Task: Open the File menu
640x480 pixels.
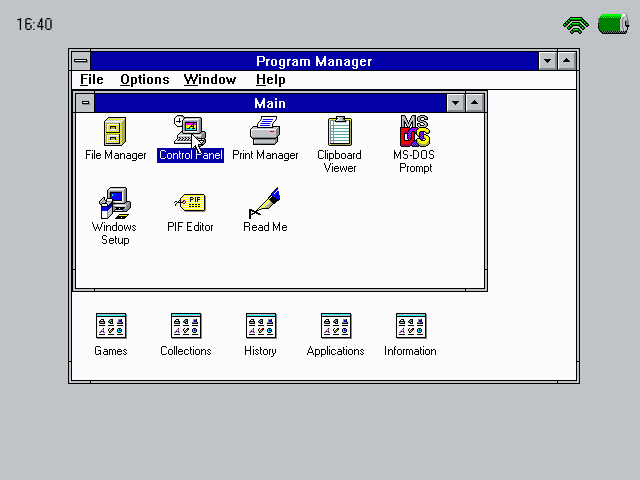Action: (x=91, y=80)
